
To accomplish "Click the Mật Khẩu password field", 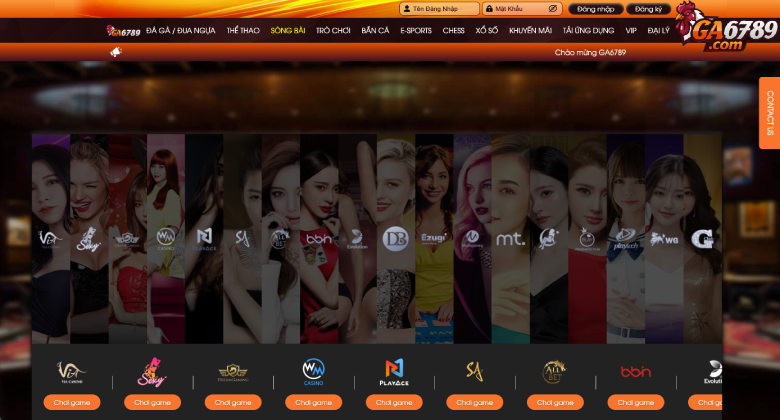I will [522, 8].
